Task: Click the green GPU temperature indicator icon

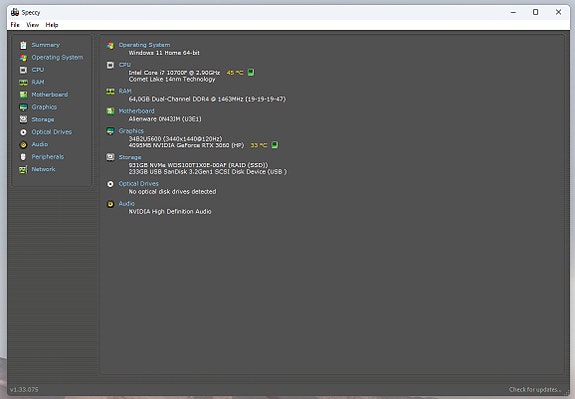Action: (275, 145)
